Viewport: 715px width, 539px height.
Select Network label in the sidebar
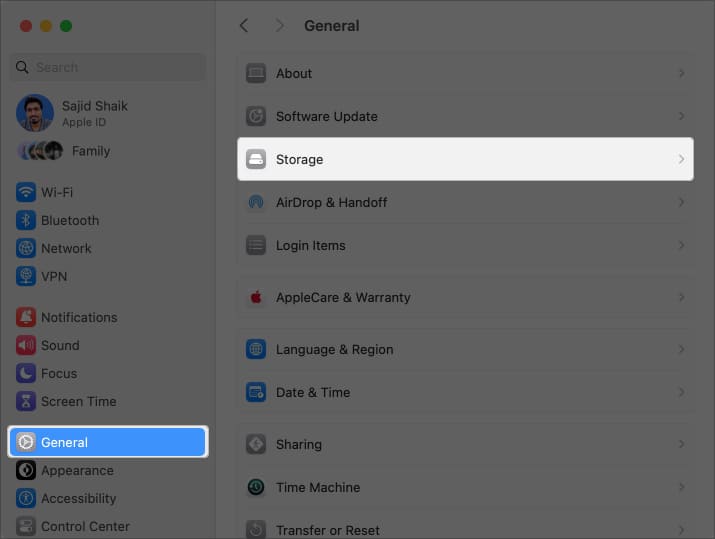coord(67,248)
